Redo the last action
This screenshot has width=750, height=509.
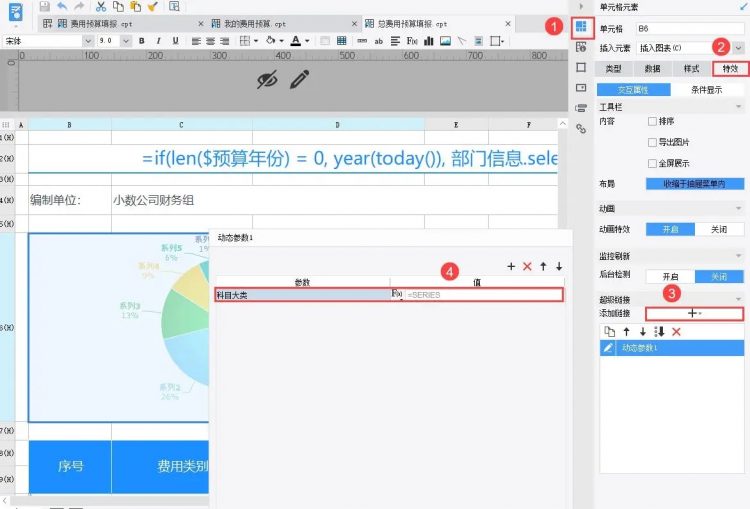click(x=79, y=6)
